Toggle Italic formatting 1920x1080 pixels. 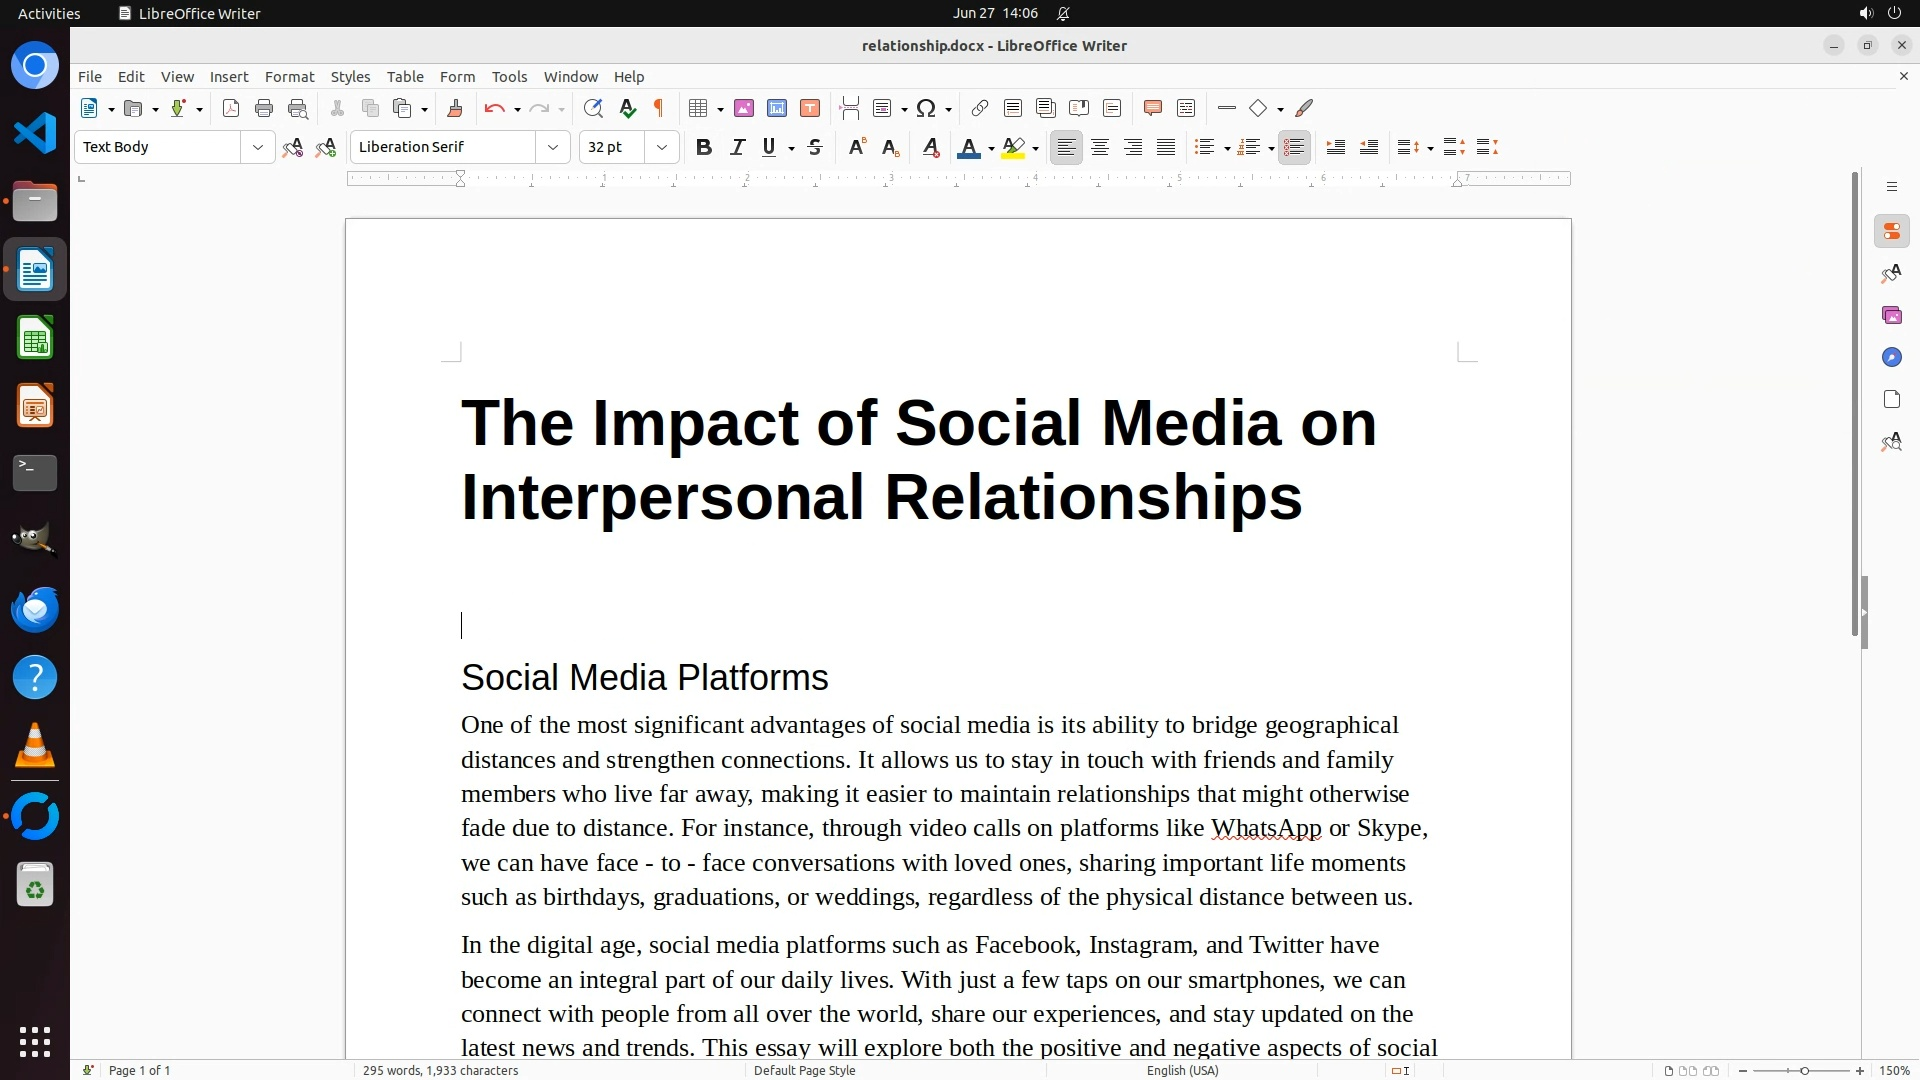tap(737, 148)
